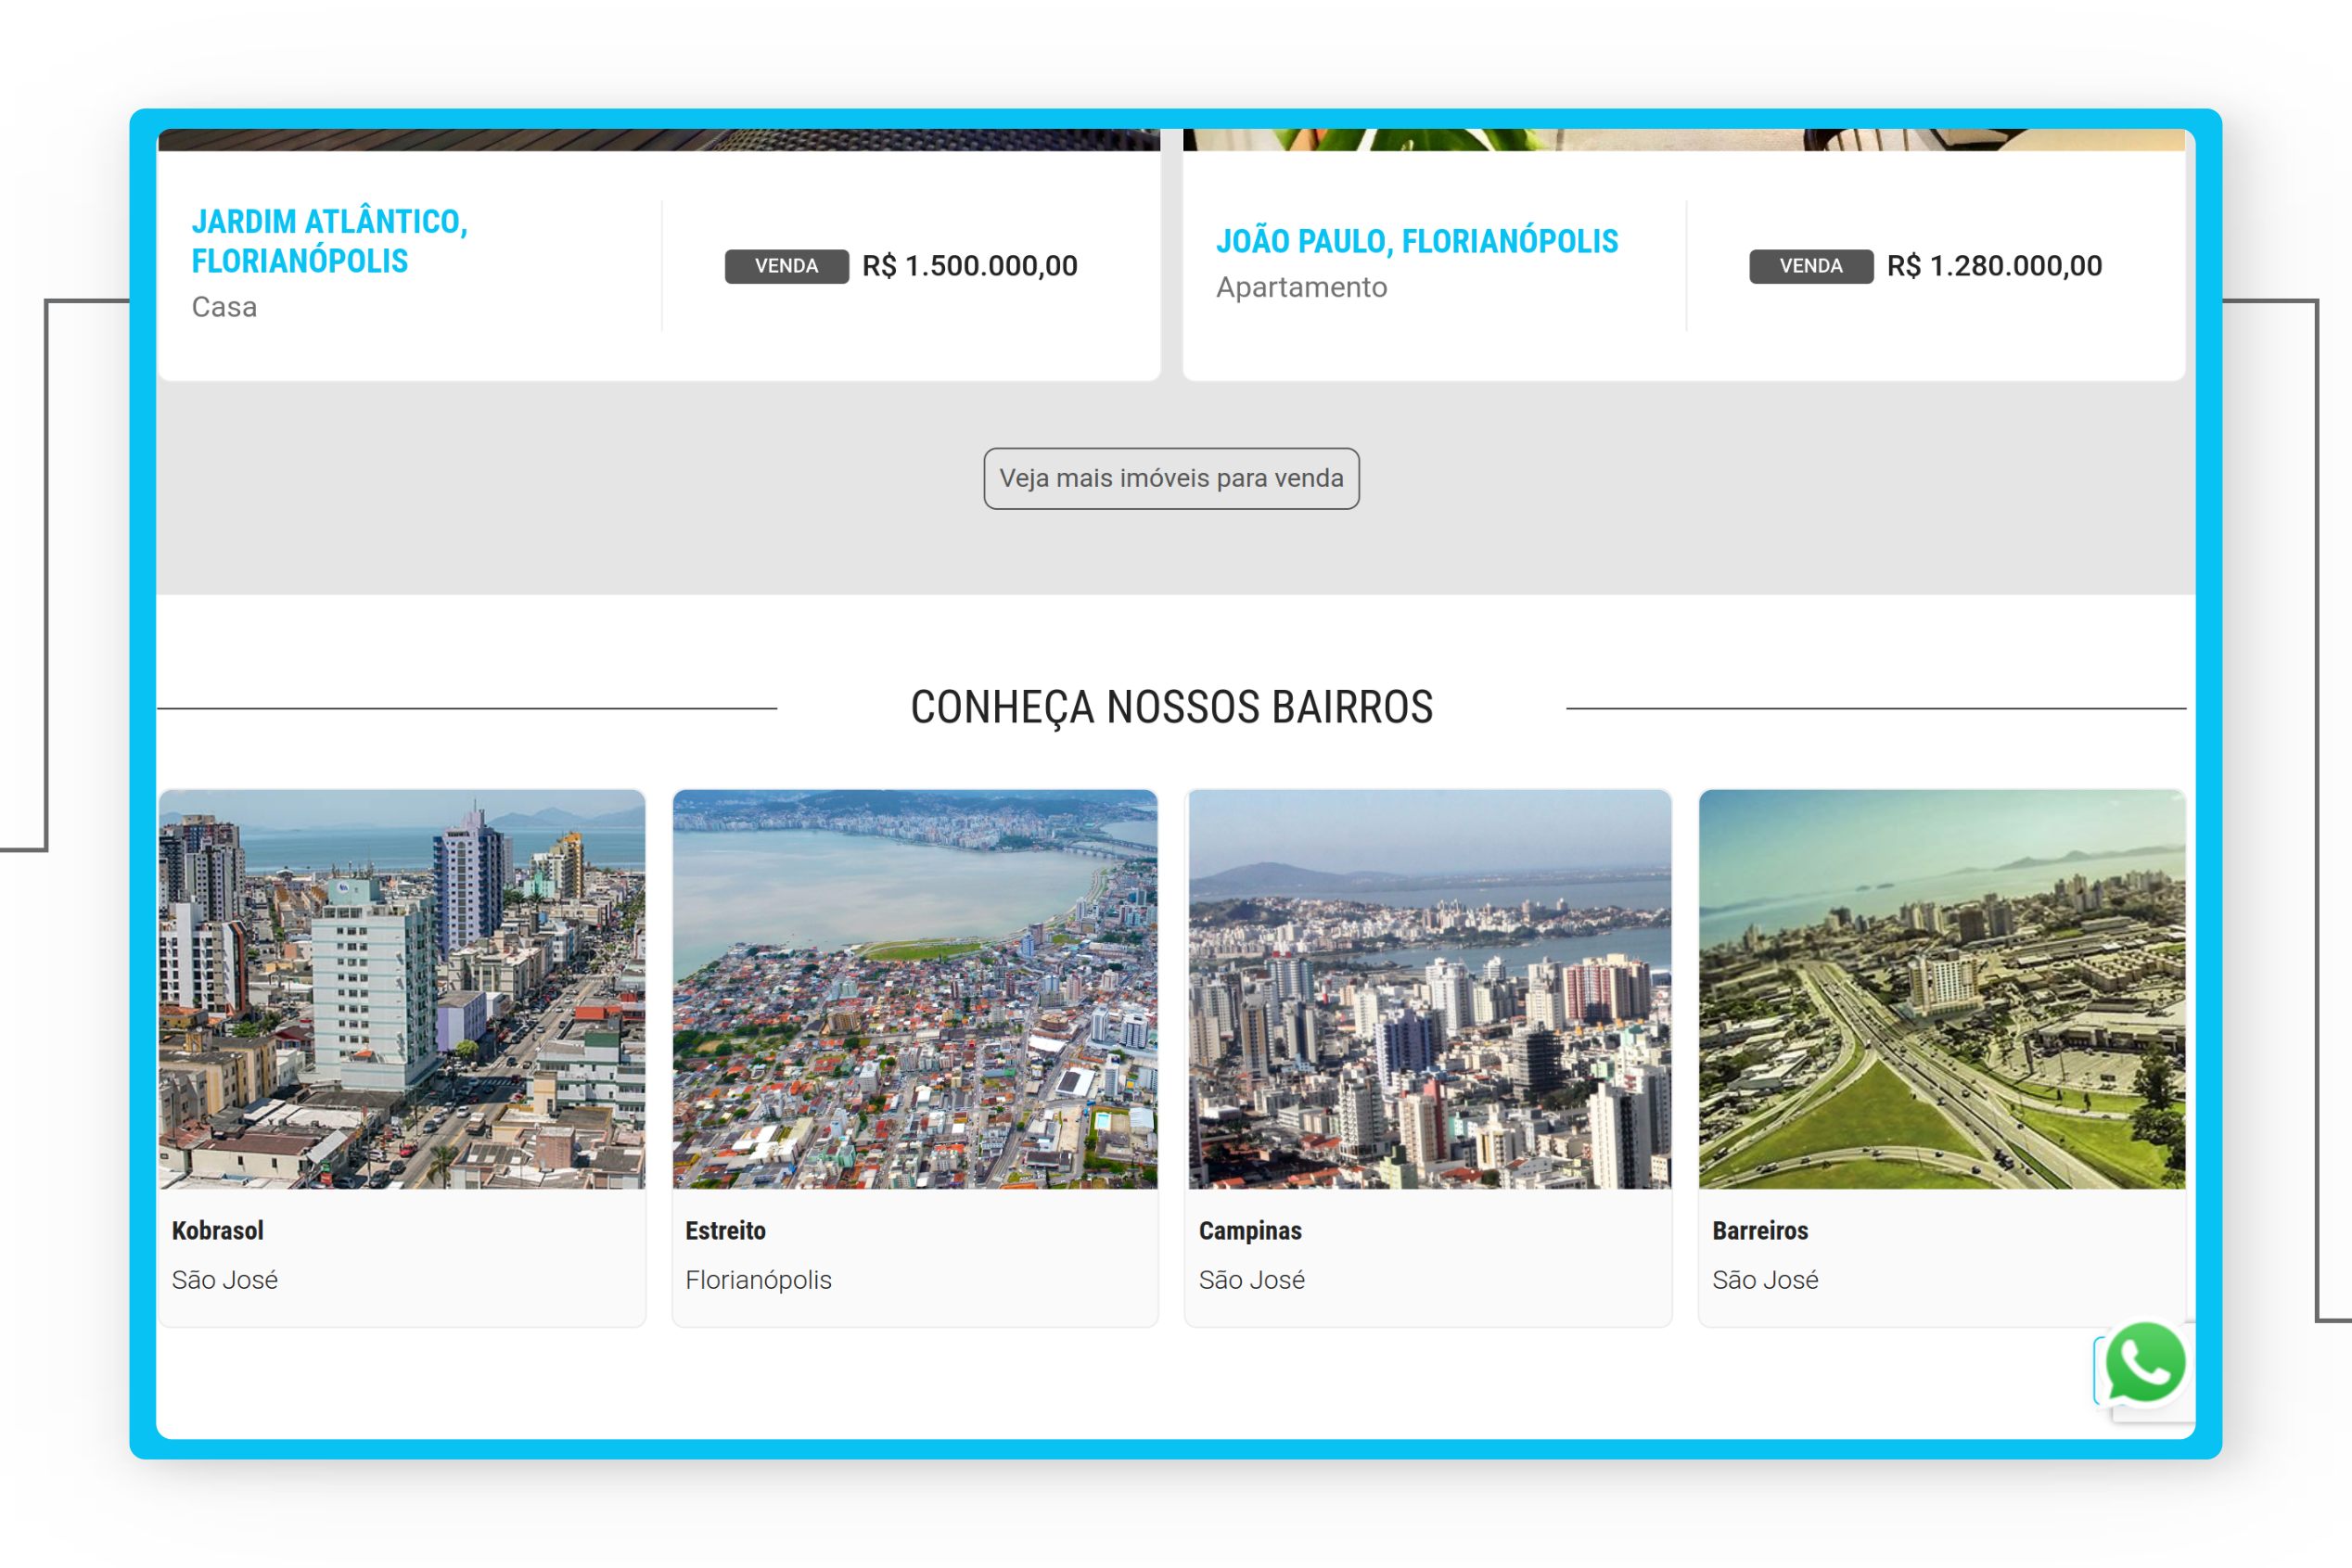Viewport: 2352px width, 1568px height.
Task: Click 'São José' under Kobrasol
Action: [x=224, y=1280]
